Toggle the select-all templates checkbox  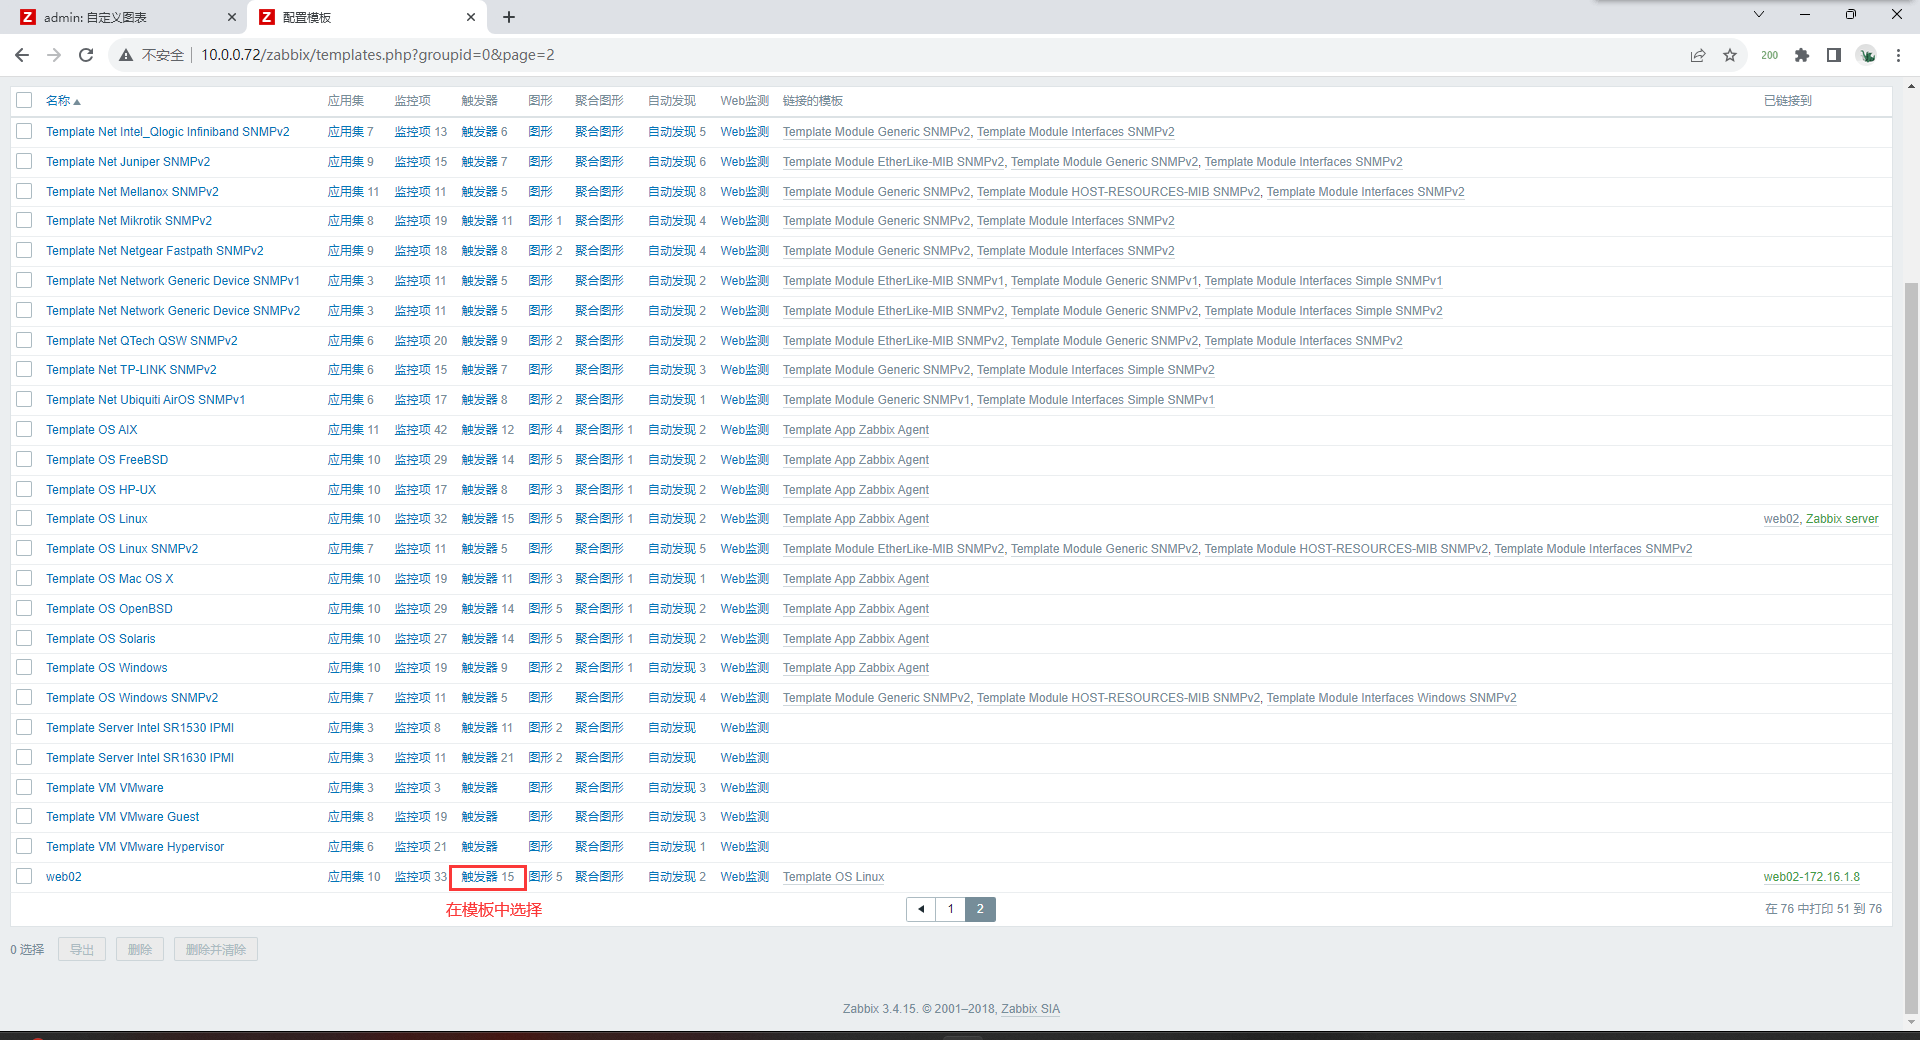click(24, 100)
